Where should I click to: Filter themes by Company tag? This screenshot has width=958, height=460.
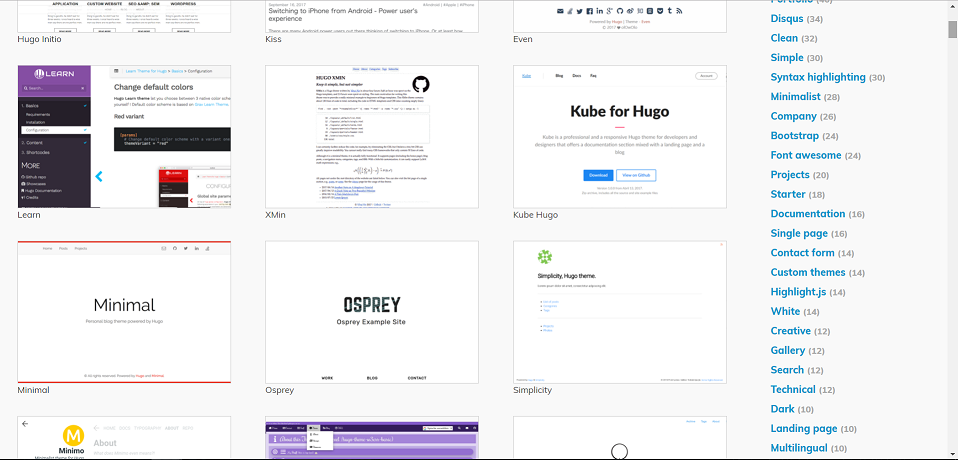pyautogui.click(x=794, y=116)
